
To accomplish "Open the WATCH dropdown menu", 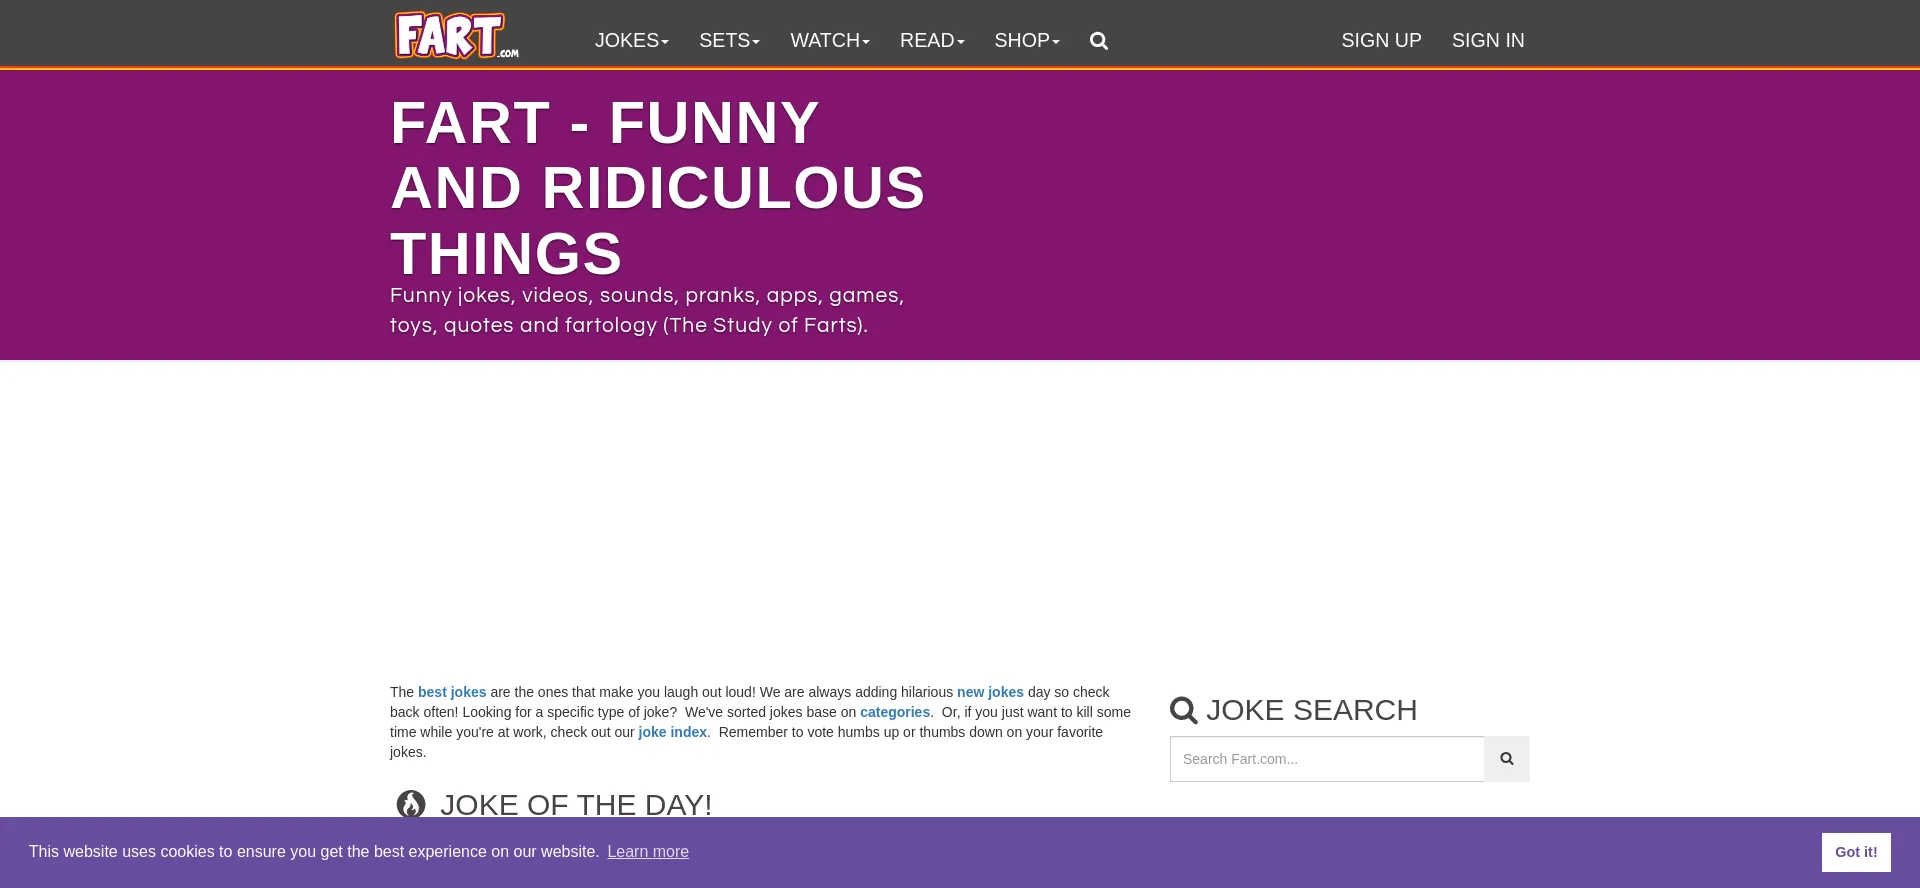I will (829, 41).
